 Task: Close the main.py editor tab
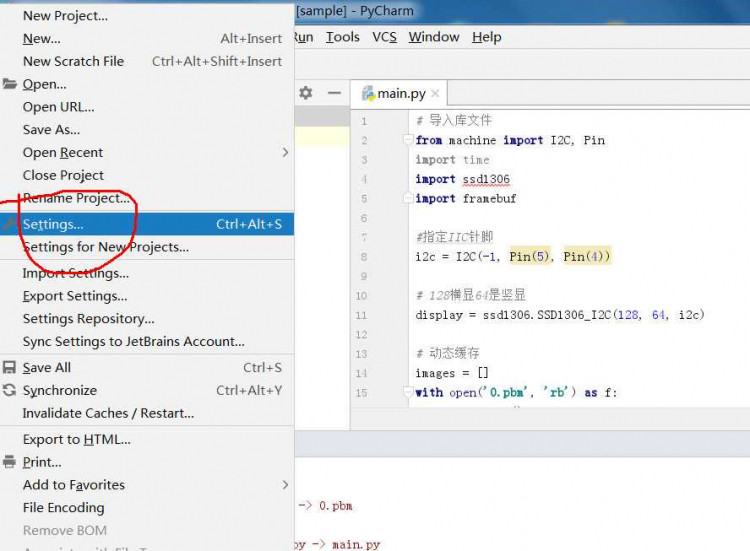click(435, 93)
